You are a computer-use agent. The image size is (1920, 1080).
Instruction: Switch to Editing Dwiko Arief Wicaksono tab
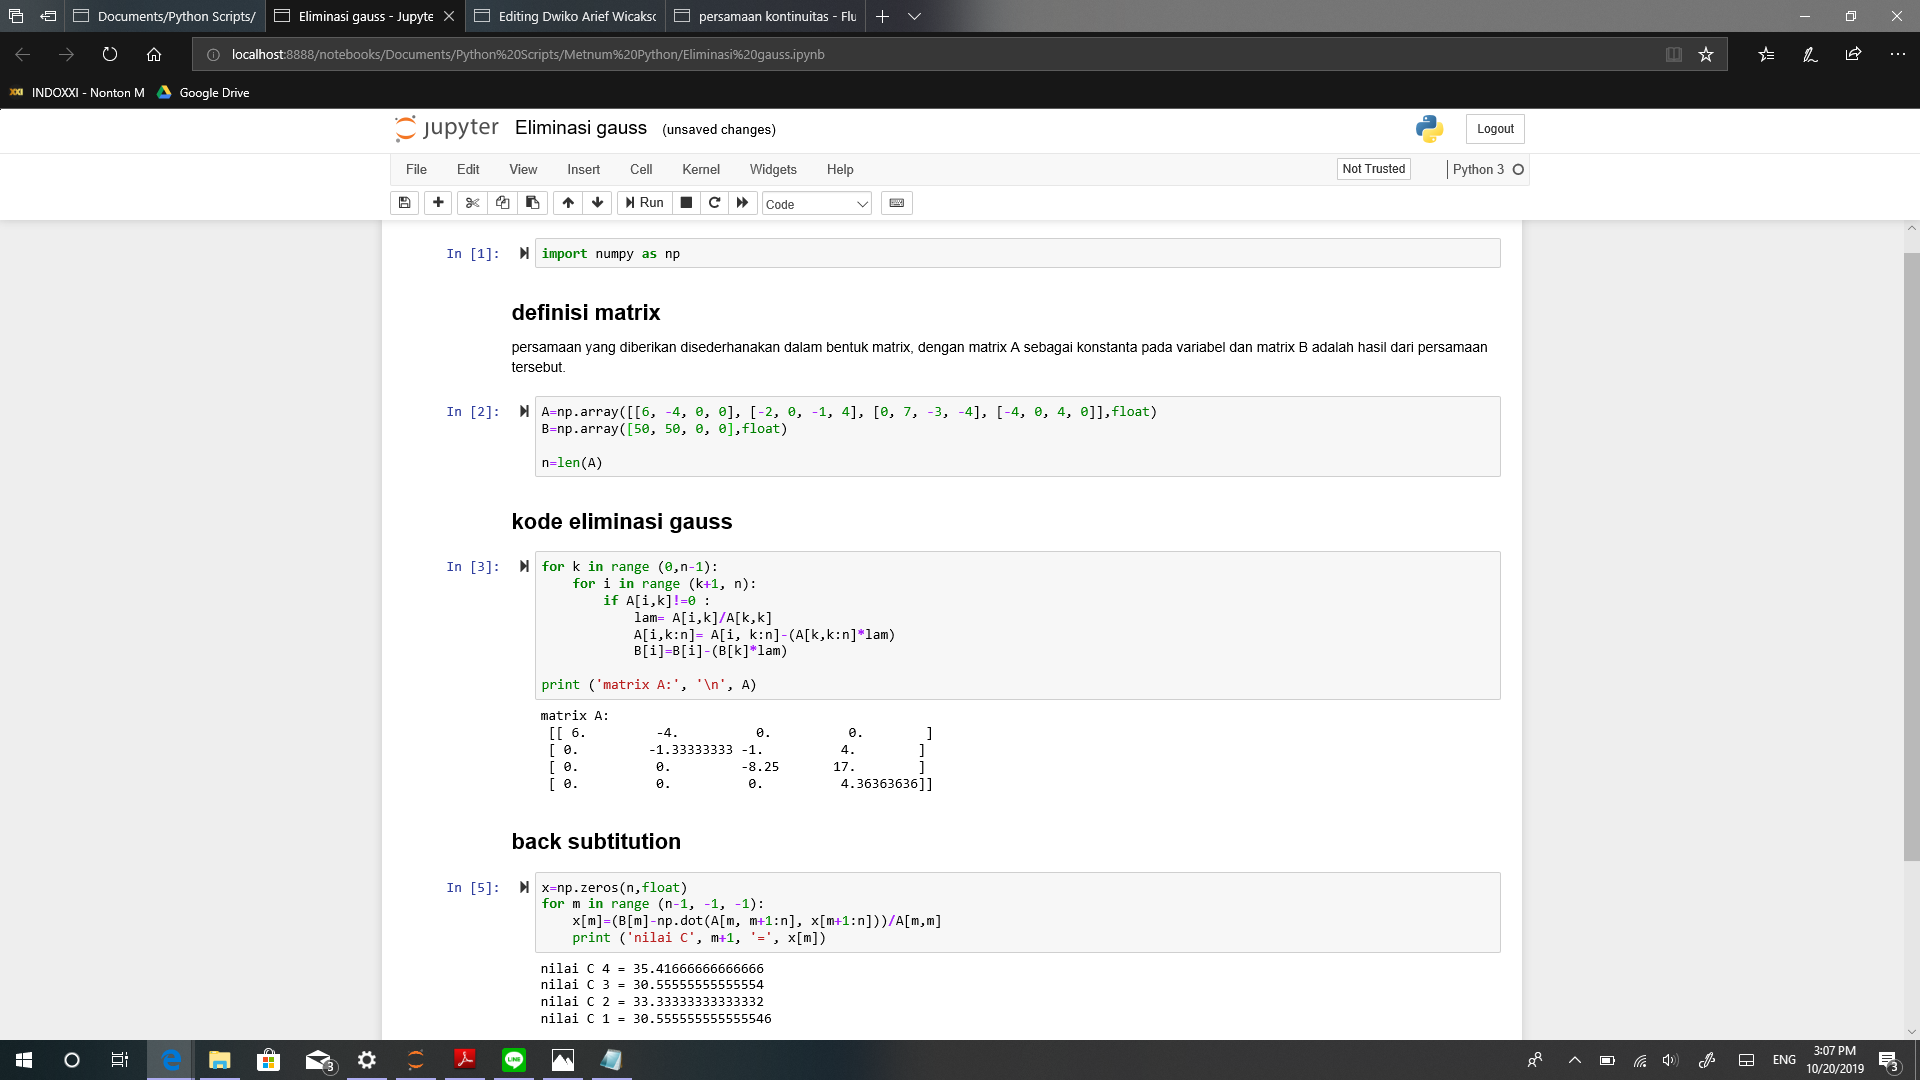566,16
